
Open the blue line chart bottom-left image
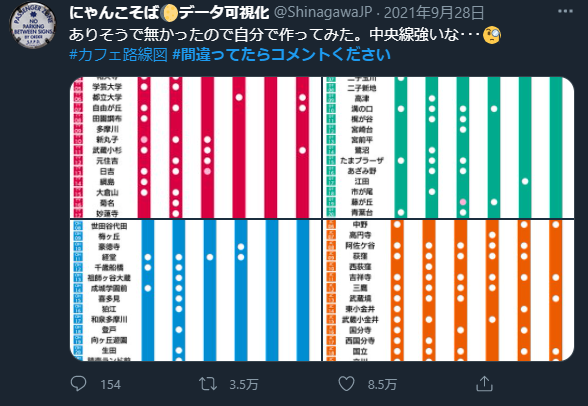click(195, 291)
